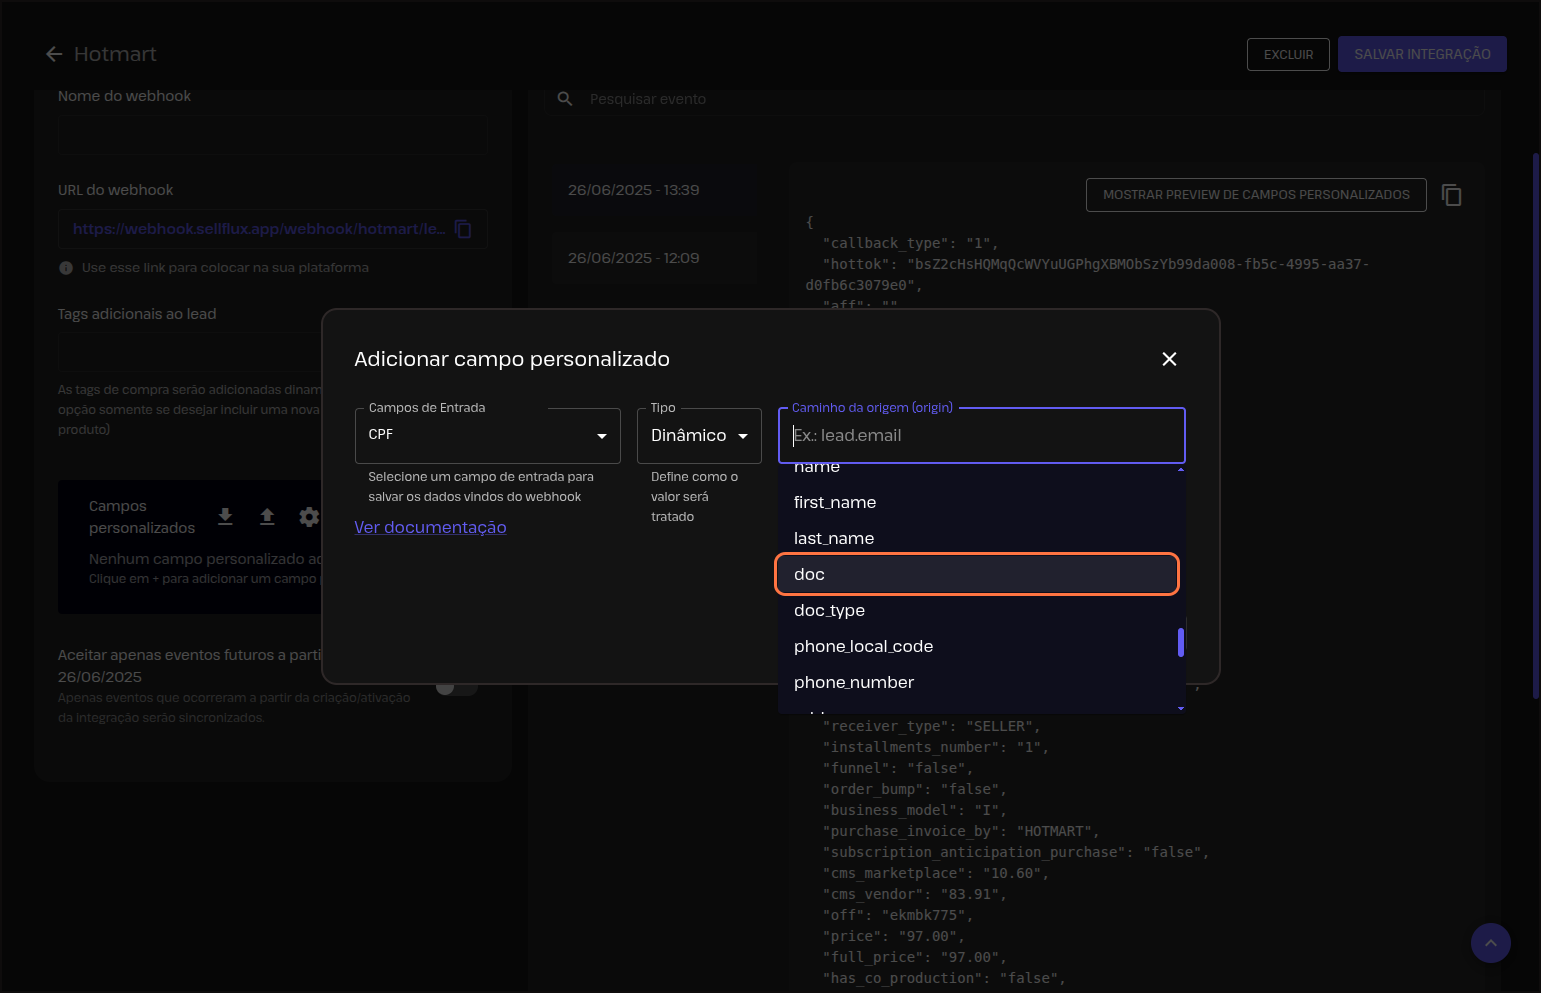This screenshot has height=993, width=1541.
Task: Click the Caminho da origem input field
Action: click(981, 436)
